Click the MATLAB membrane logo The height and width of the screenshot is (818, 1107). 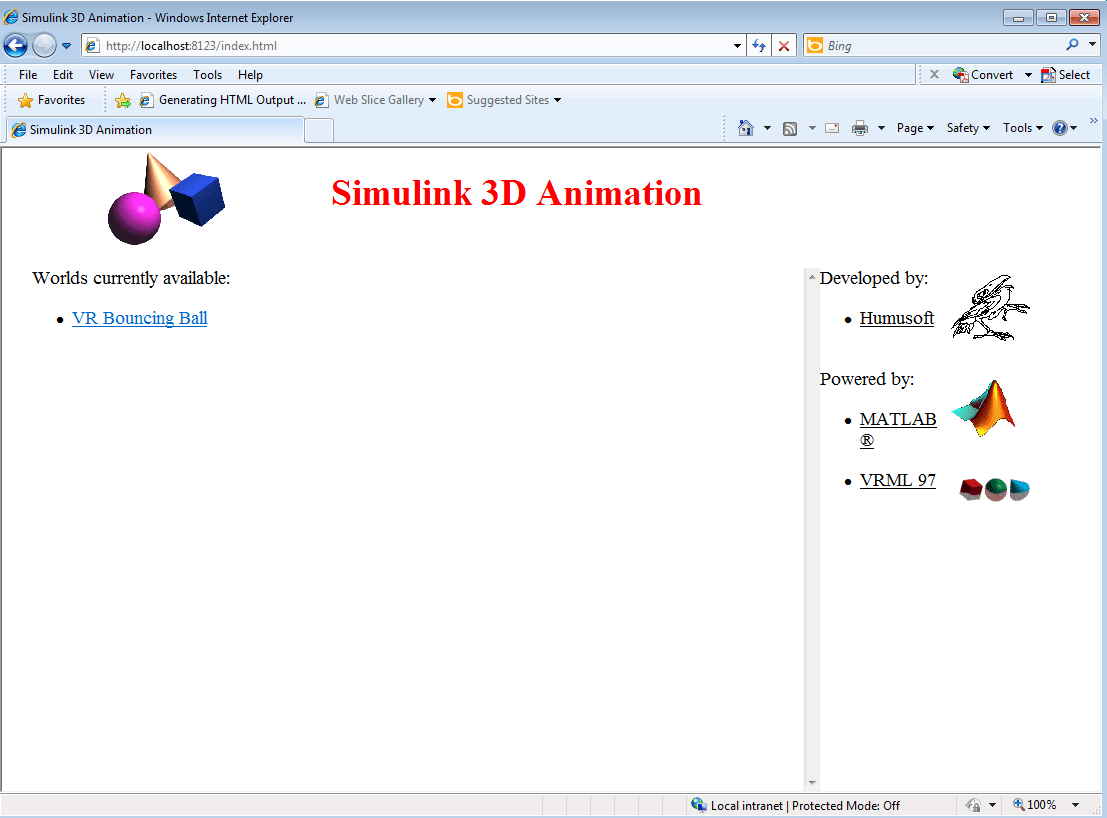(x=983, y=409)
